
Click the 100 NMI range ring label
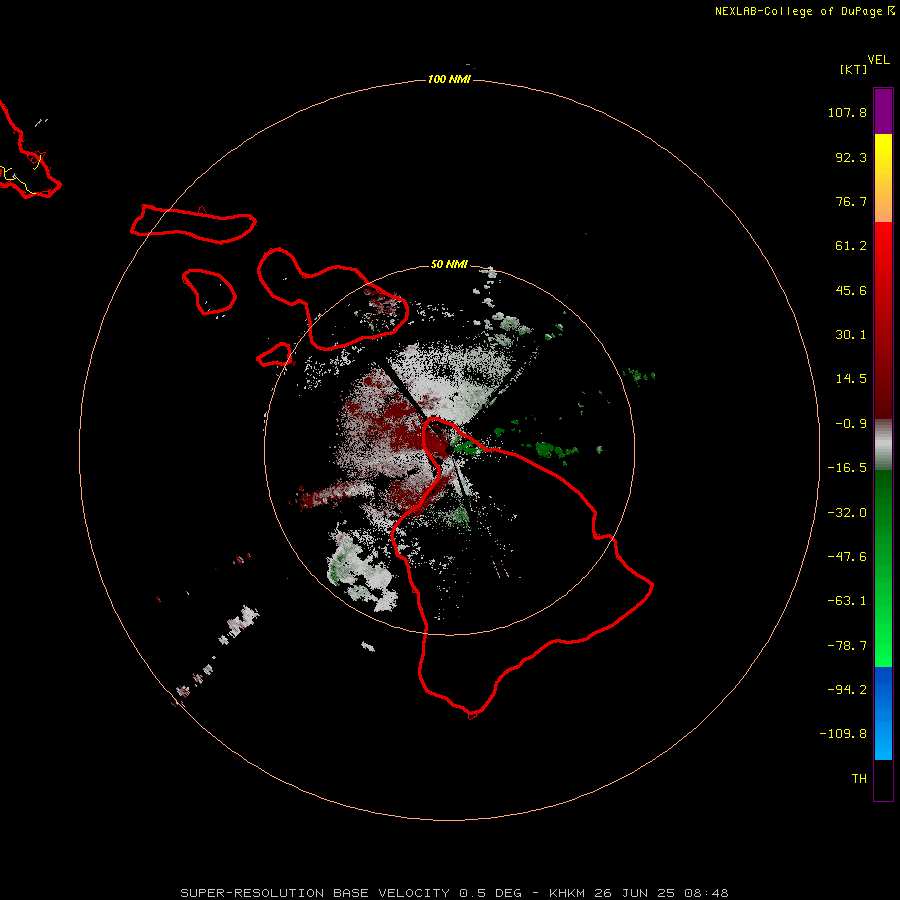coord(449,79)
